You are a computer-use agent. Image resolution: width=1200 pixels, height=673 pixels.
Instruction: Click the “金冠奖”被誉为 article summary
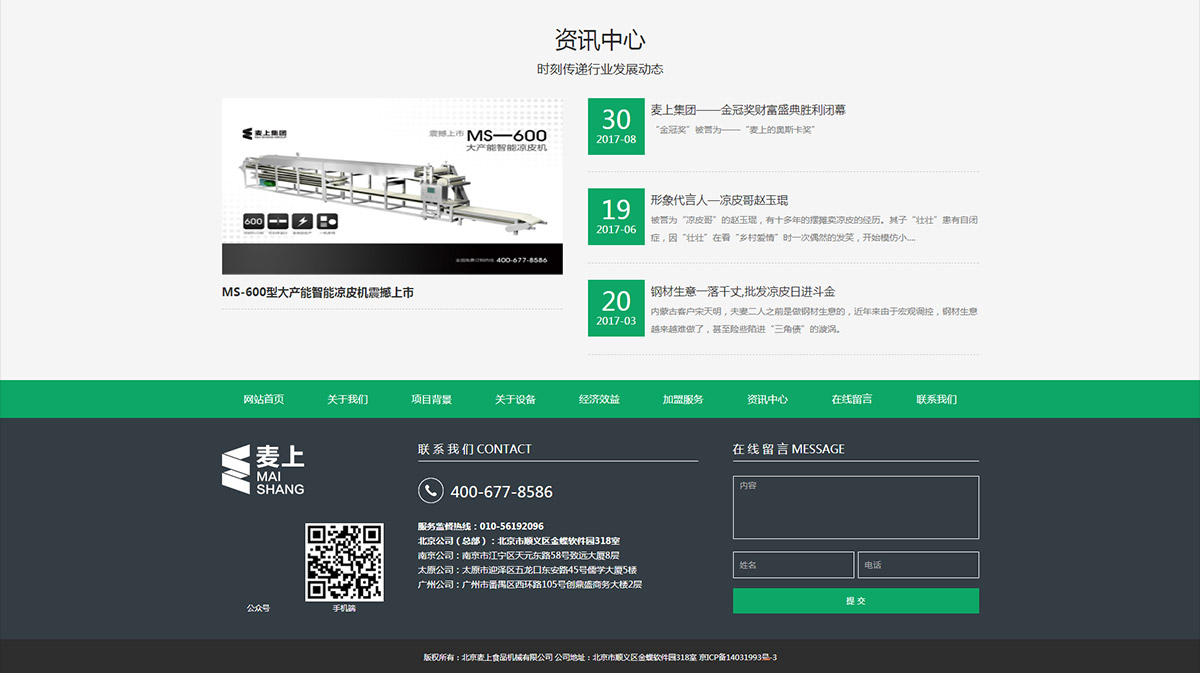coord(737,130)
